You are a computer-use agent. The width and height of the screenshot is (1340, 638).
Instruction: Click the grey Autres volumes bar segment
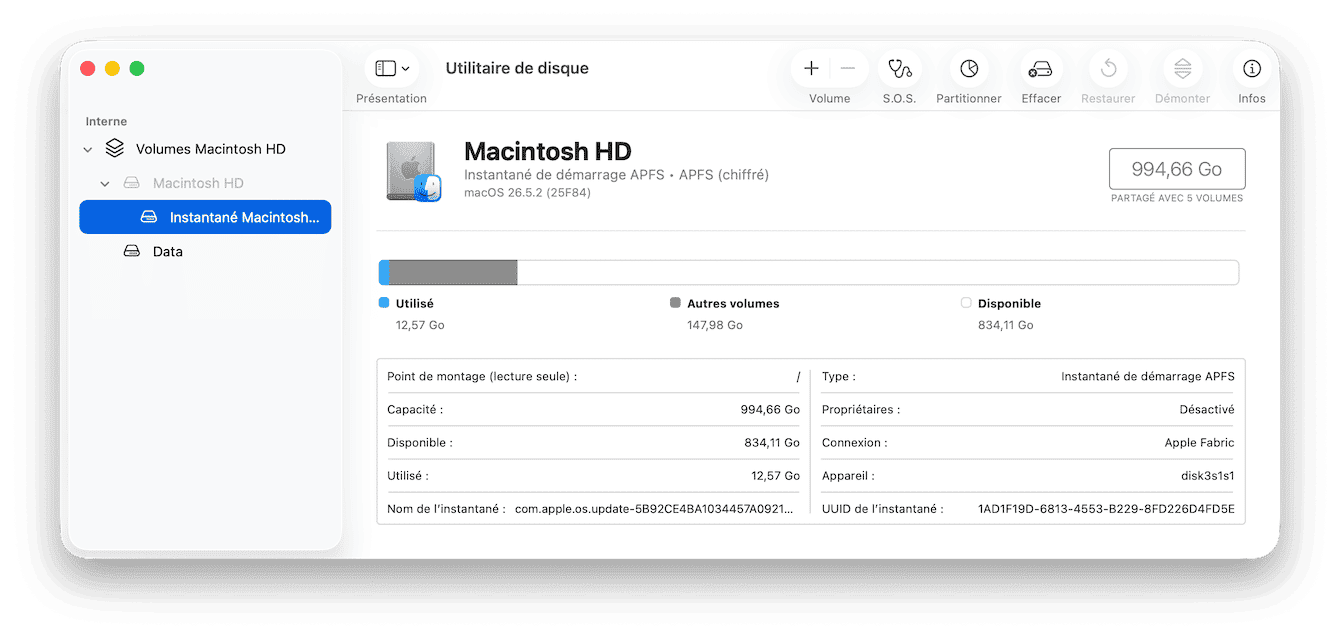[453, 272]
